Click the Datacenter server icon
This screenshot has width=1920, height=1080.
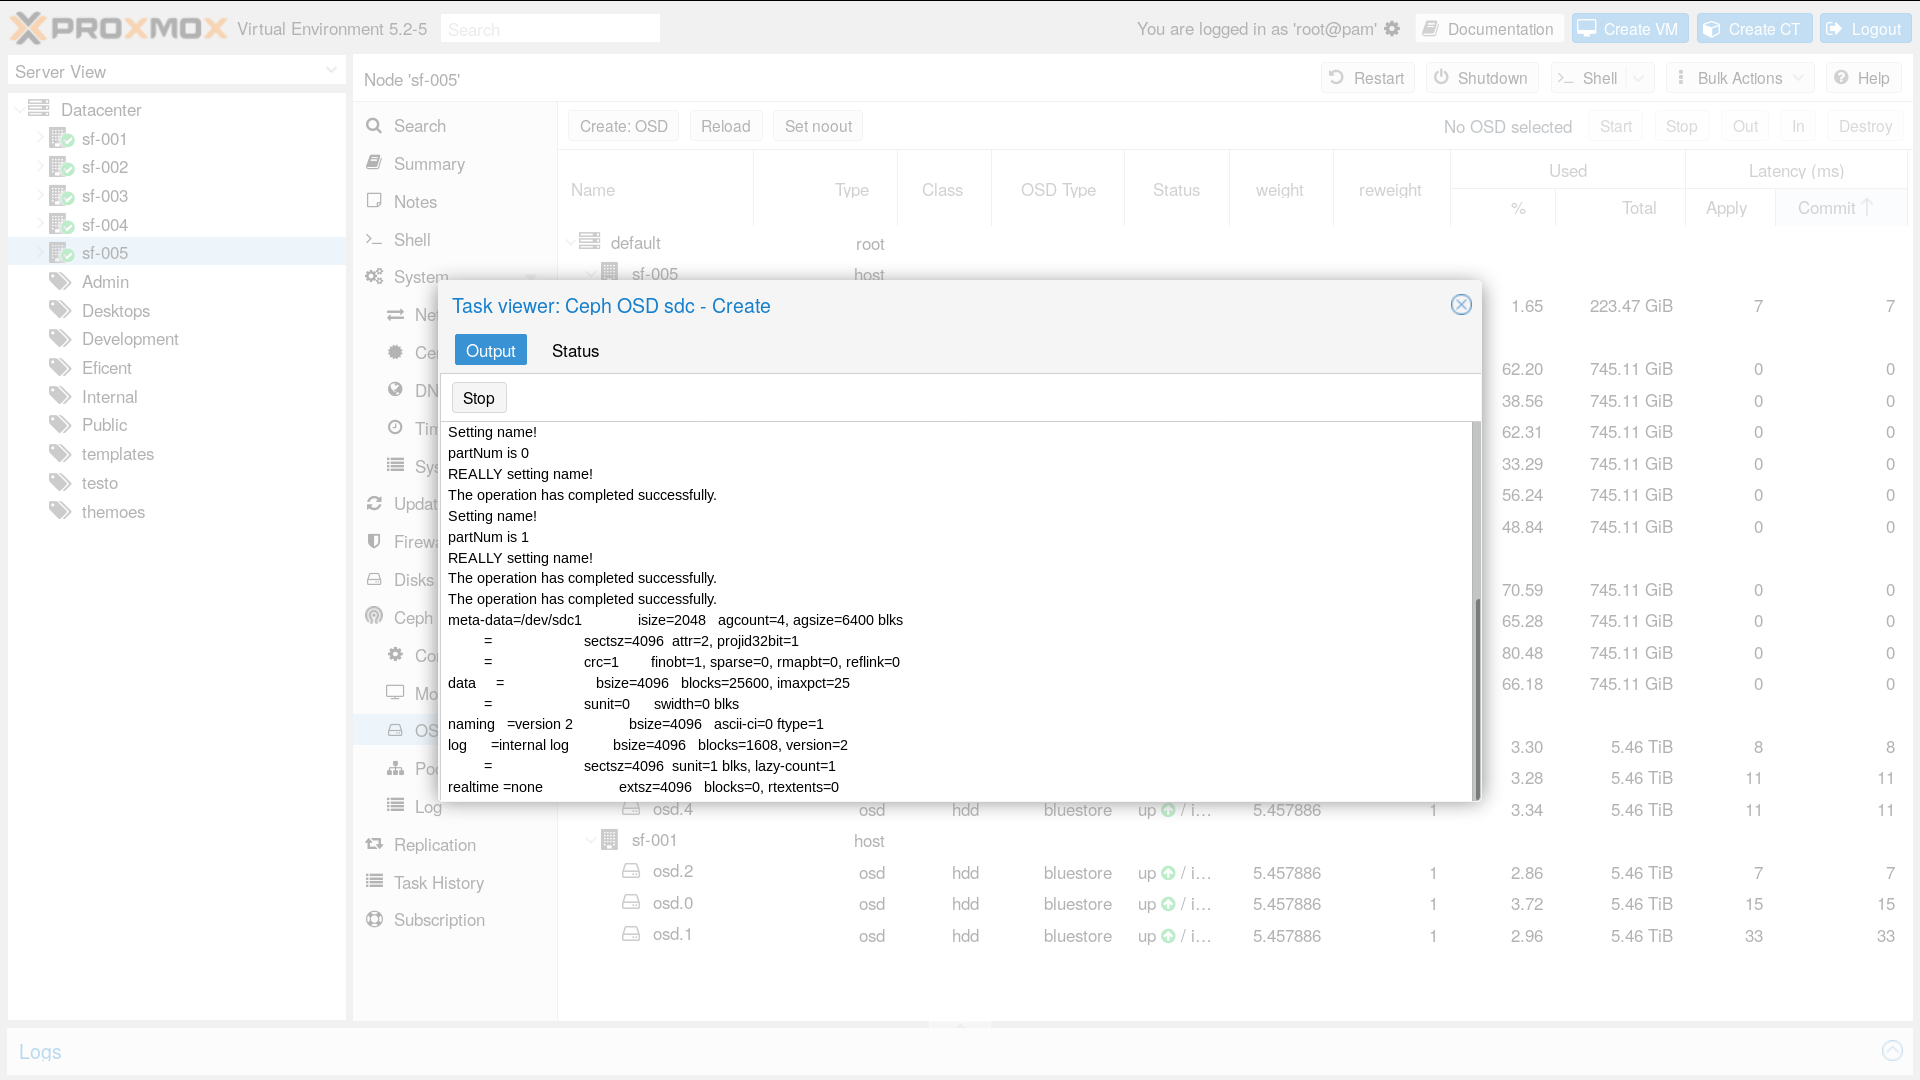coord(39,108)
